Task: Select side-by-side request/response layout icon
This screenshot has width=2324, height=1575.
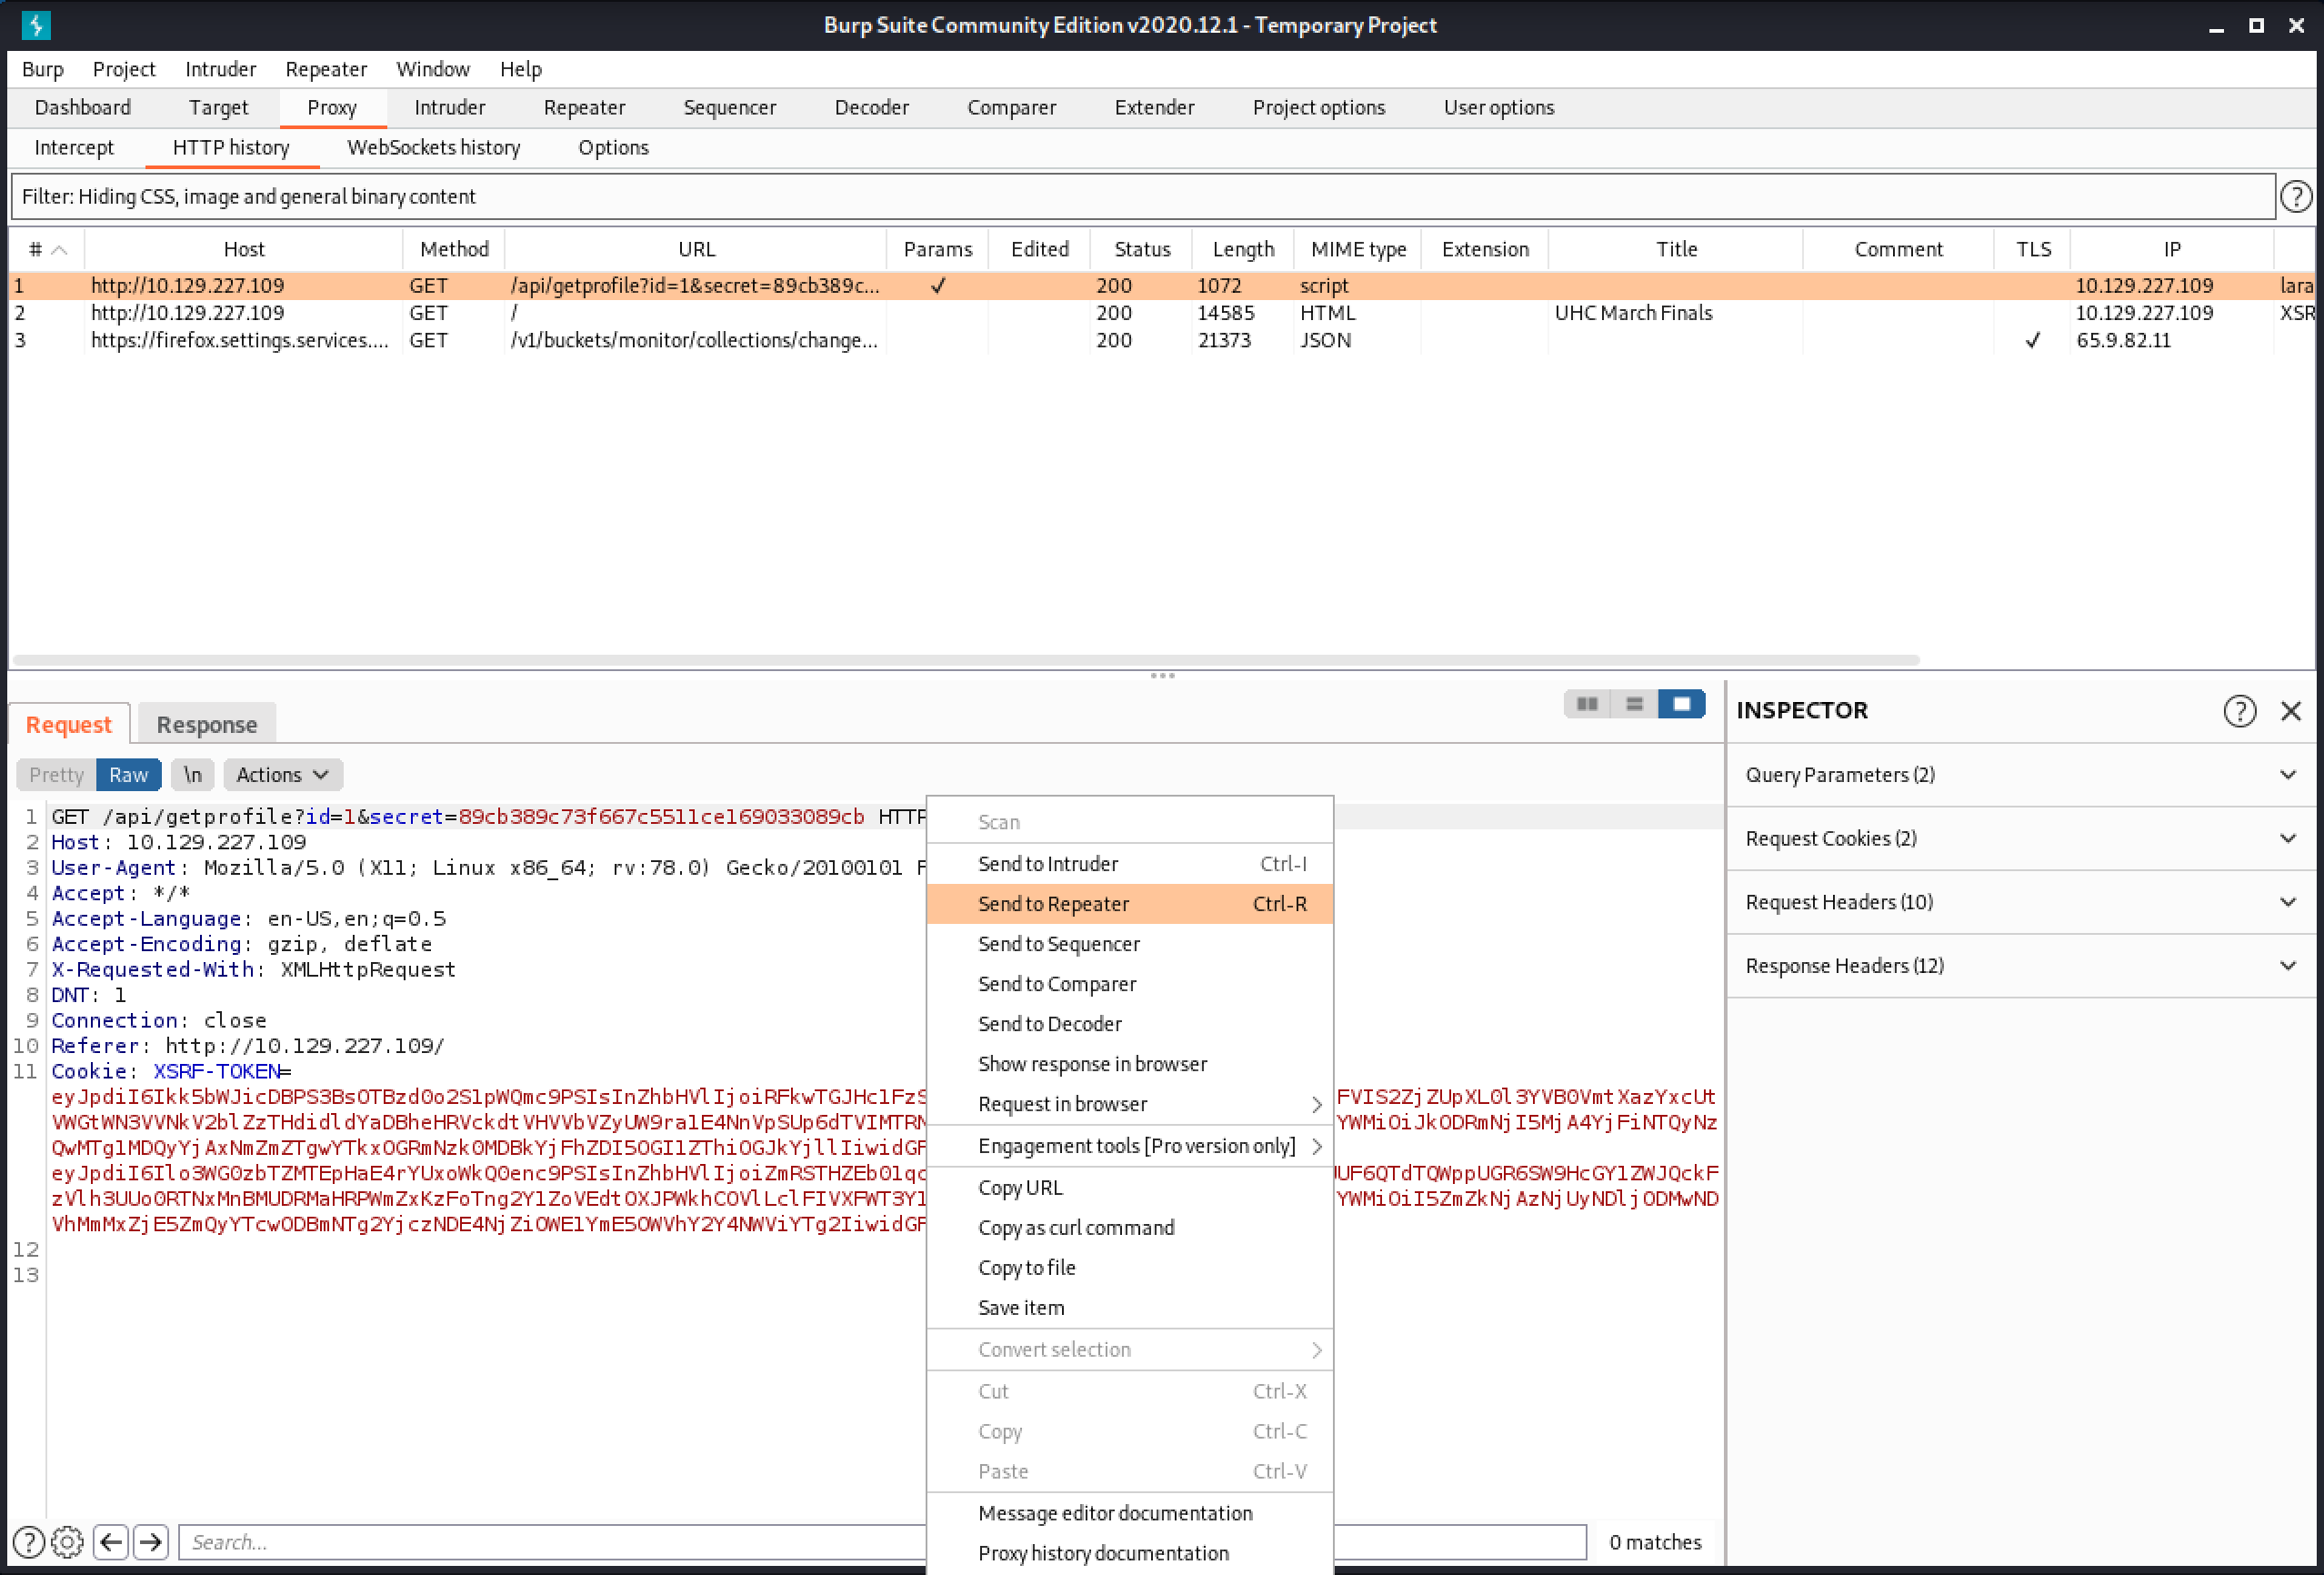Action: click(x=1587, y=704)
